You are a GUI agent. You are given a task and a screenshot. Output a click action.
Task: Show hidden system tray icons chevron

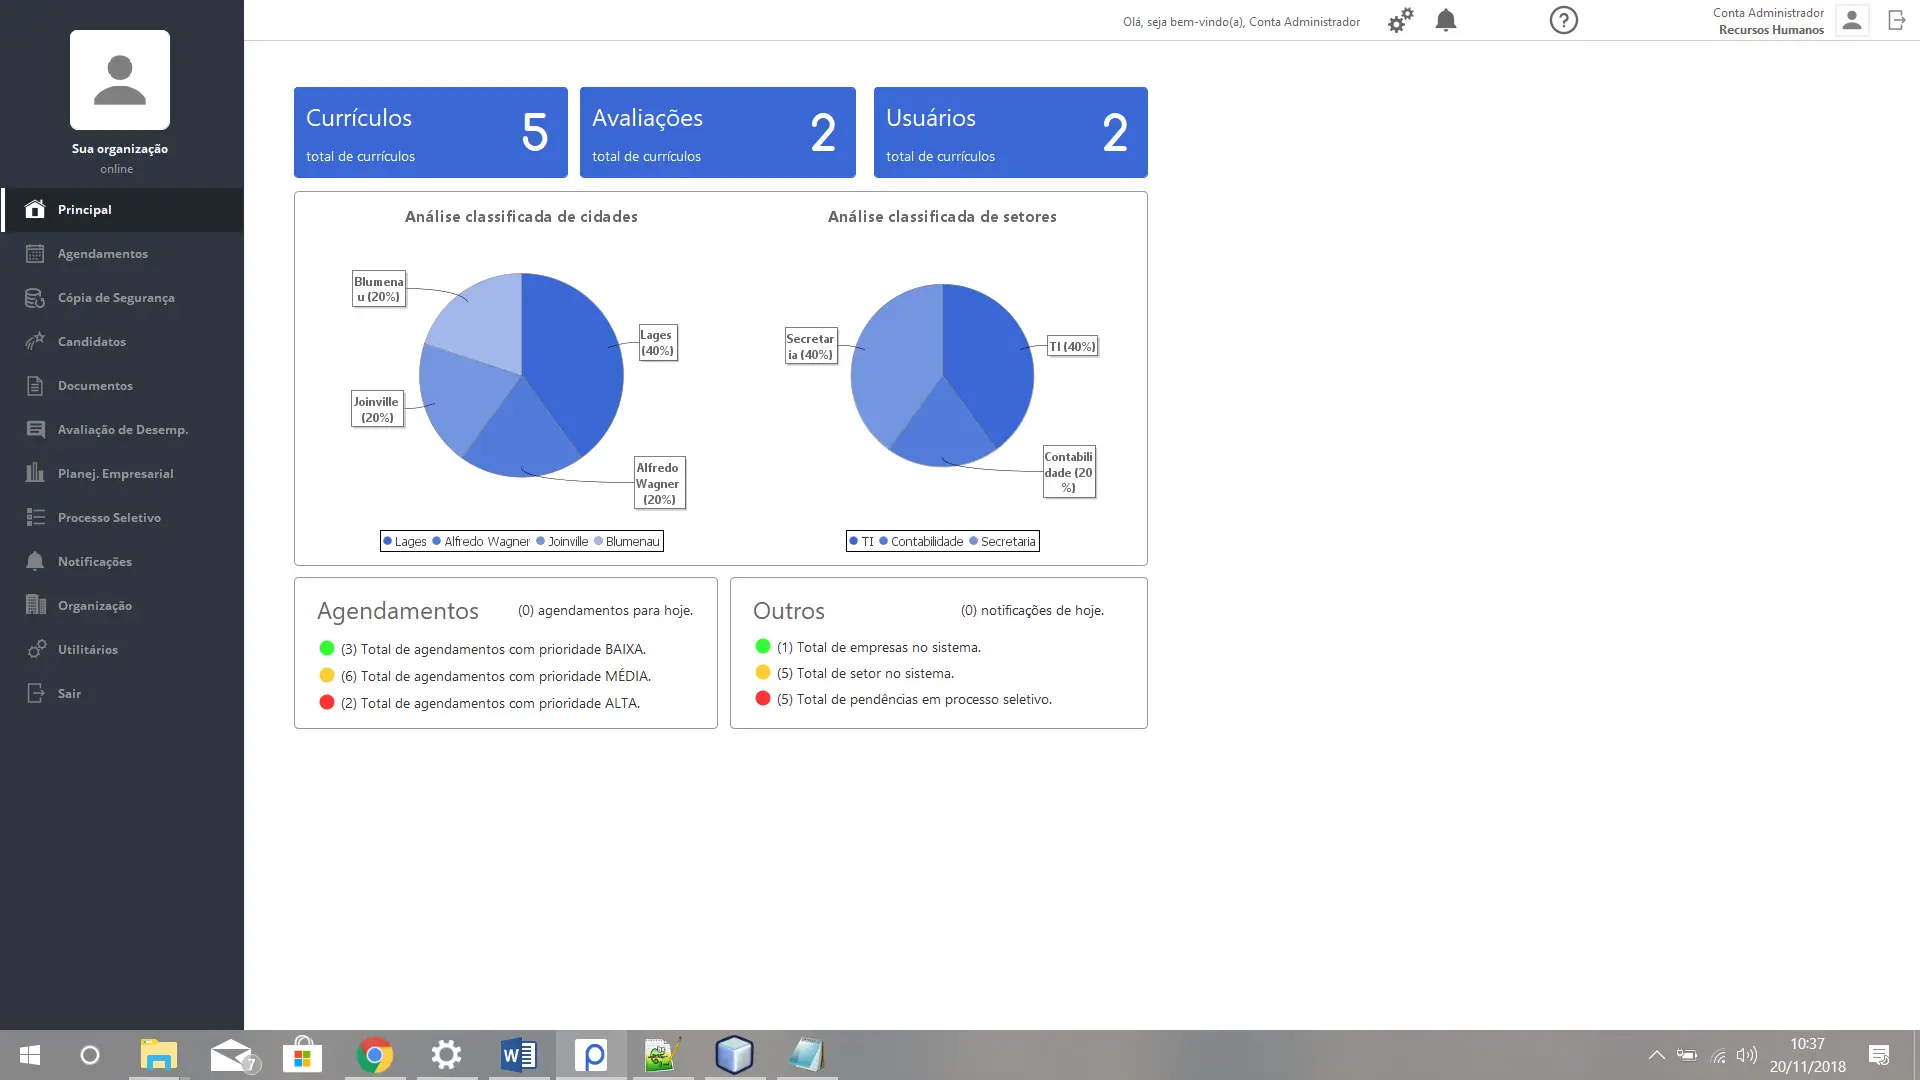coord(1657,1055)
